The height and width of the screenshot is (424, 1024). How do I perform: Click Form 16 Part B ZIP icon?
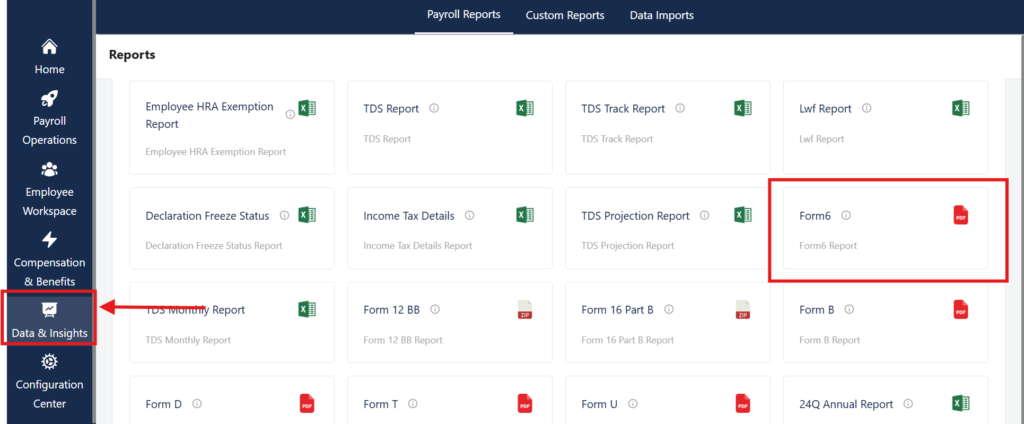[x=742, y=310]
